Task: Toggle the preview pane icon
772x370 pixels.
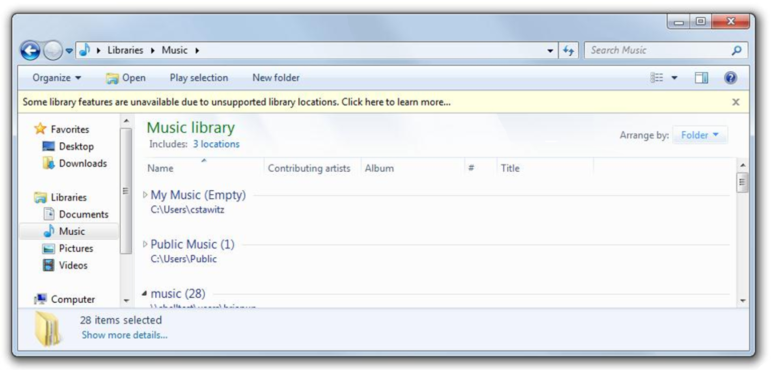Action: coord(701,78)
